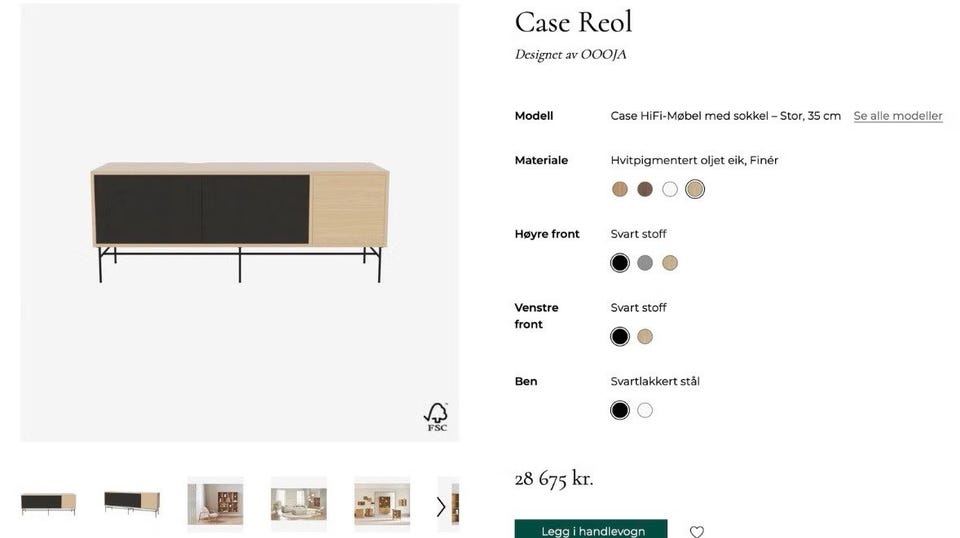
Task: View fifth thumbnail with wooden furniture scene
Action: (382, 504)
